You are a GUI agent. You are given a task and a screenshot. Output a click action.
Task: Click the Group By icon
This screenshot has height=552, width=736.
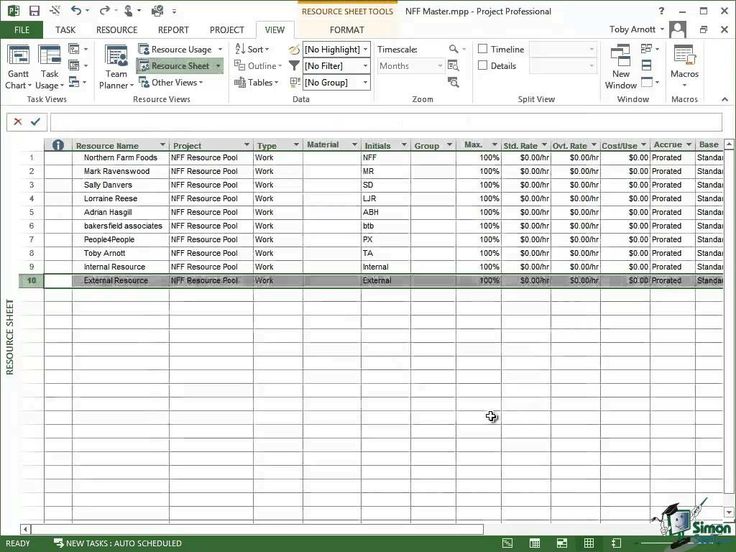[x=294, y=83]
